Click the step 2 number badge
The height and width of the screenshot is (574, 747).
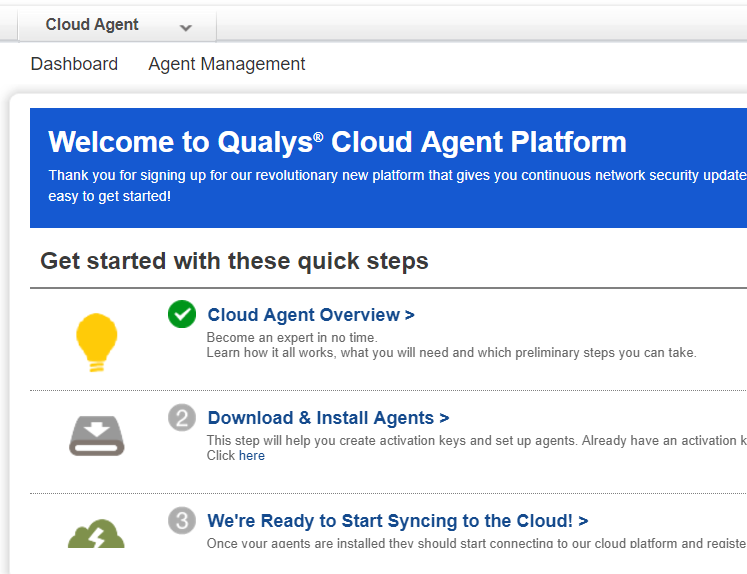182,418
